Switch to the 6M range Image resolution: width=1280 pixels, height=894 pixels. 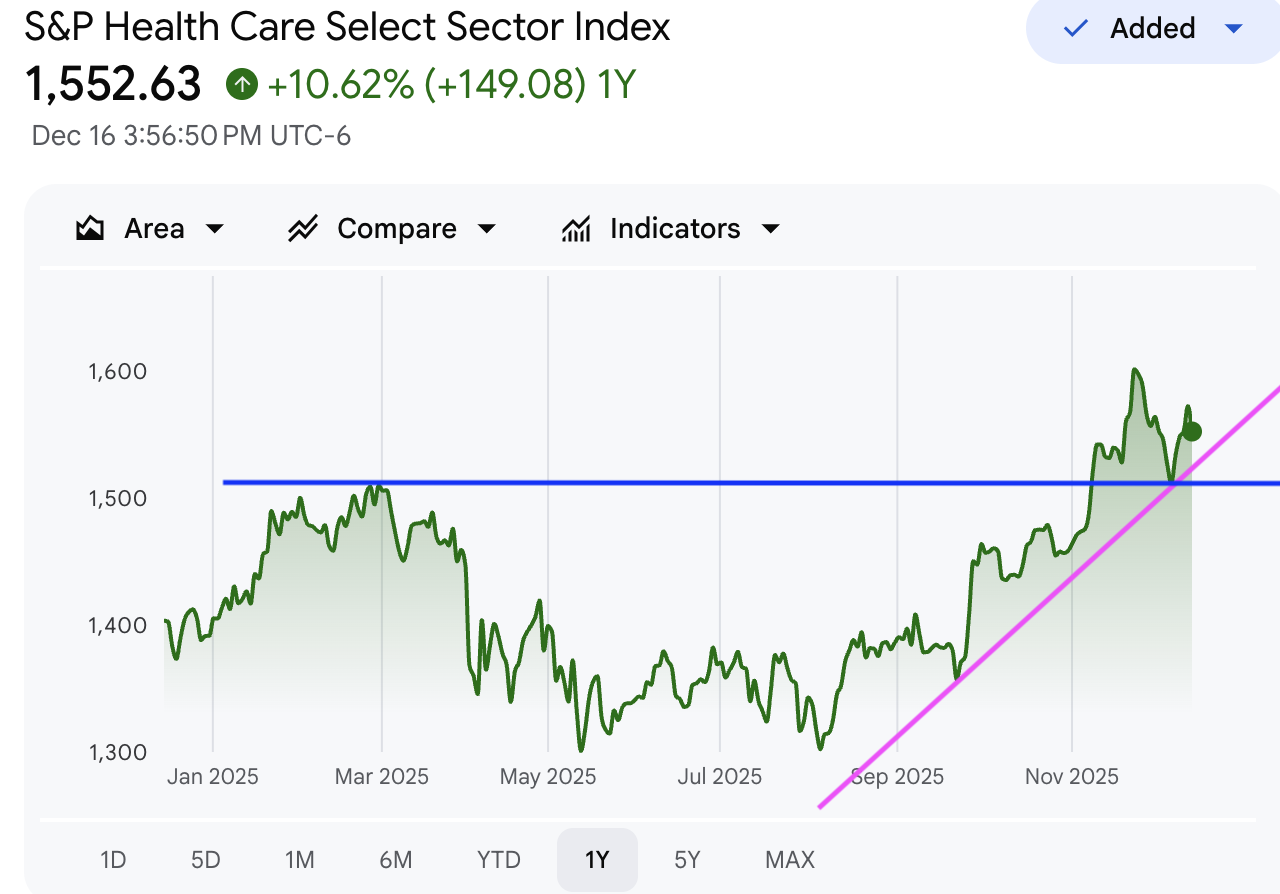click(x=396, y=859)
